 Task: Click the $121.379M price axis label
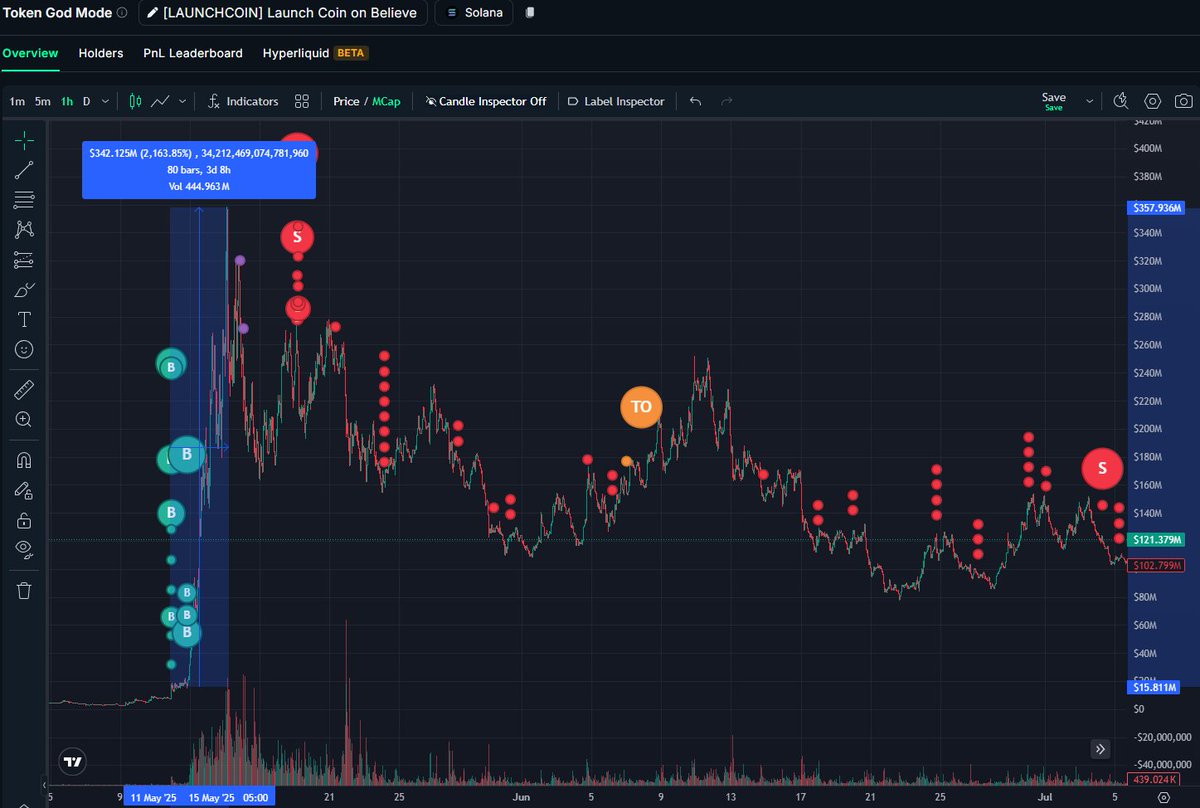tap(1158, 540)
